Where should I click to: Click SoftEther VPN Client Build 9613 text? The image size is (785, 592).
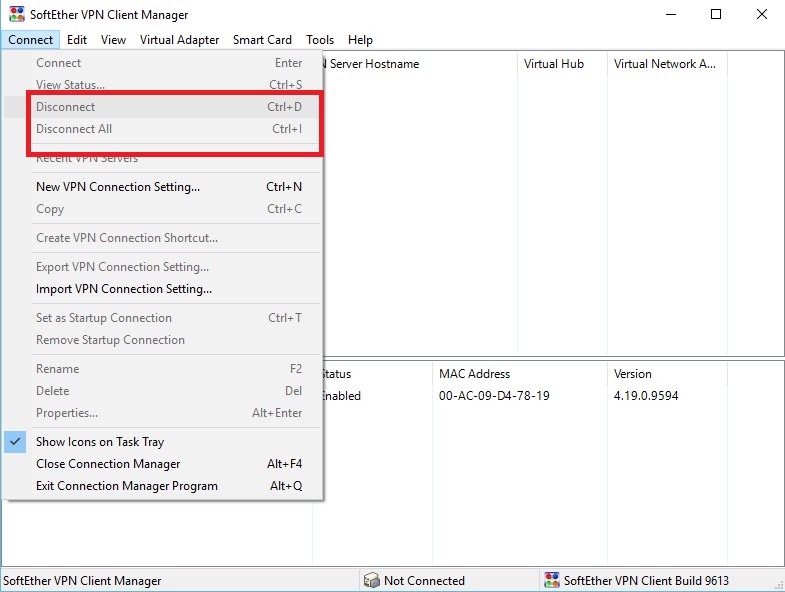click(x=646, y=580)
